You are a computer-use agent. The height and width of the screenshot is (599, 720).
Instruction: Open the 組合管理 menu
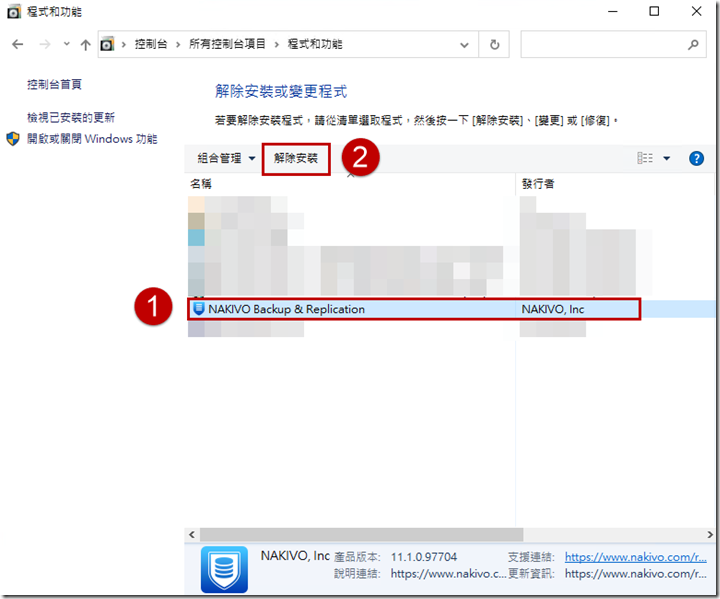coord(226,158)
